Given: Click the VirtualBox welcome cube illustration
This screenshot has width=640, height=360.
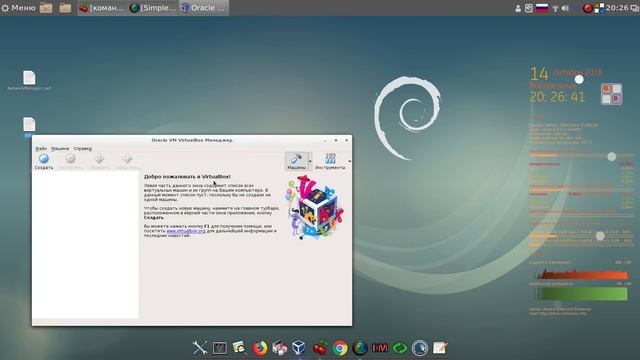Looking at the screenshot, I should pos(314,207).
